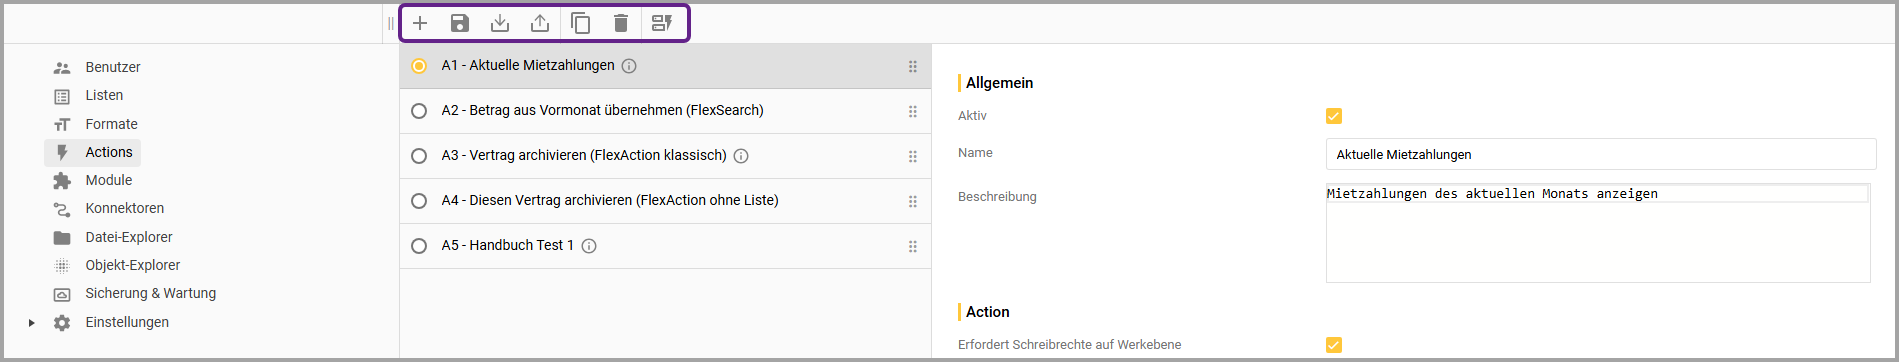Image resolution: width=1899 pixels, height=362 pixels.
Task: Click the list-with-lightning toolbar icon
Action: coord(662,23)
